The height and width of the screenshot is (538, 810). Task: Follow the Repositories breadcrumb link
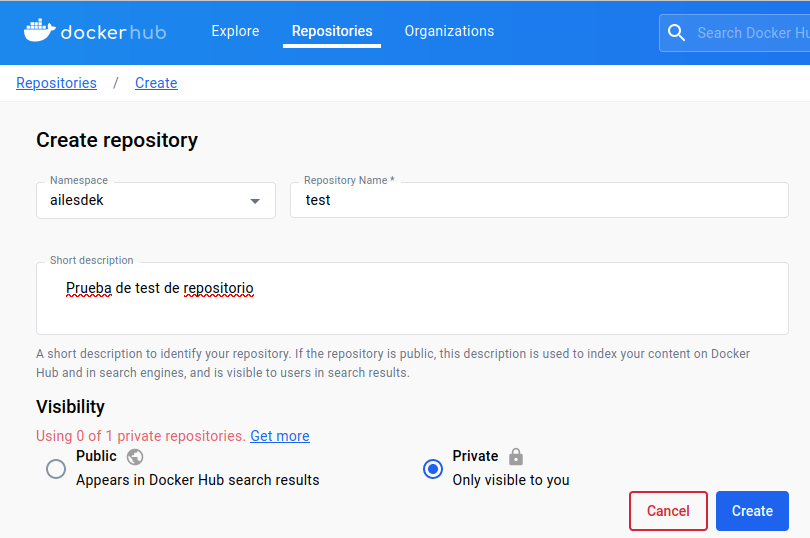(56, 83)
